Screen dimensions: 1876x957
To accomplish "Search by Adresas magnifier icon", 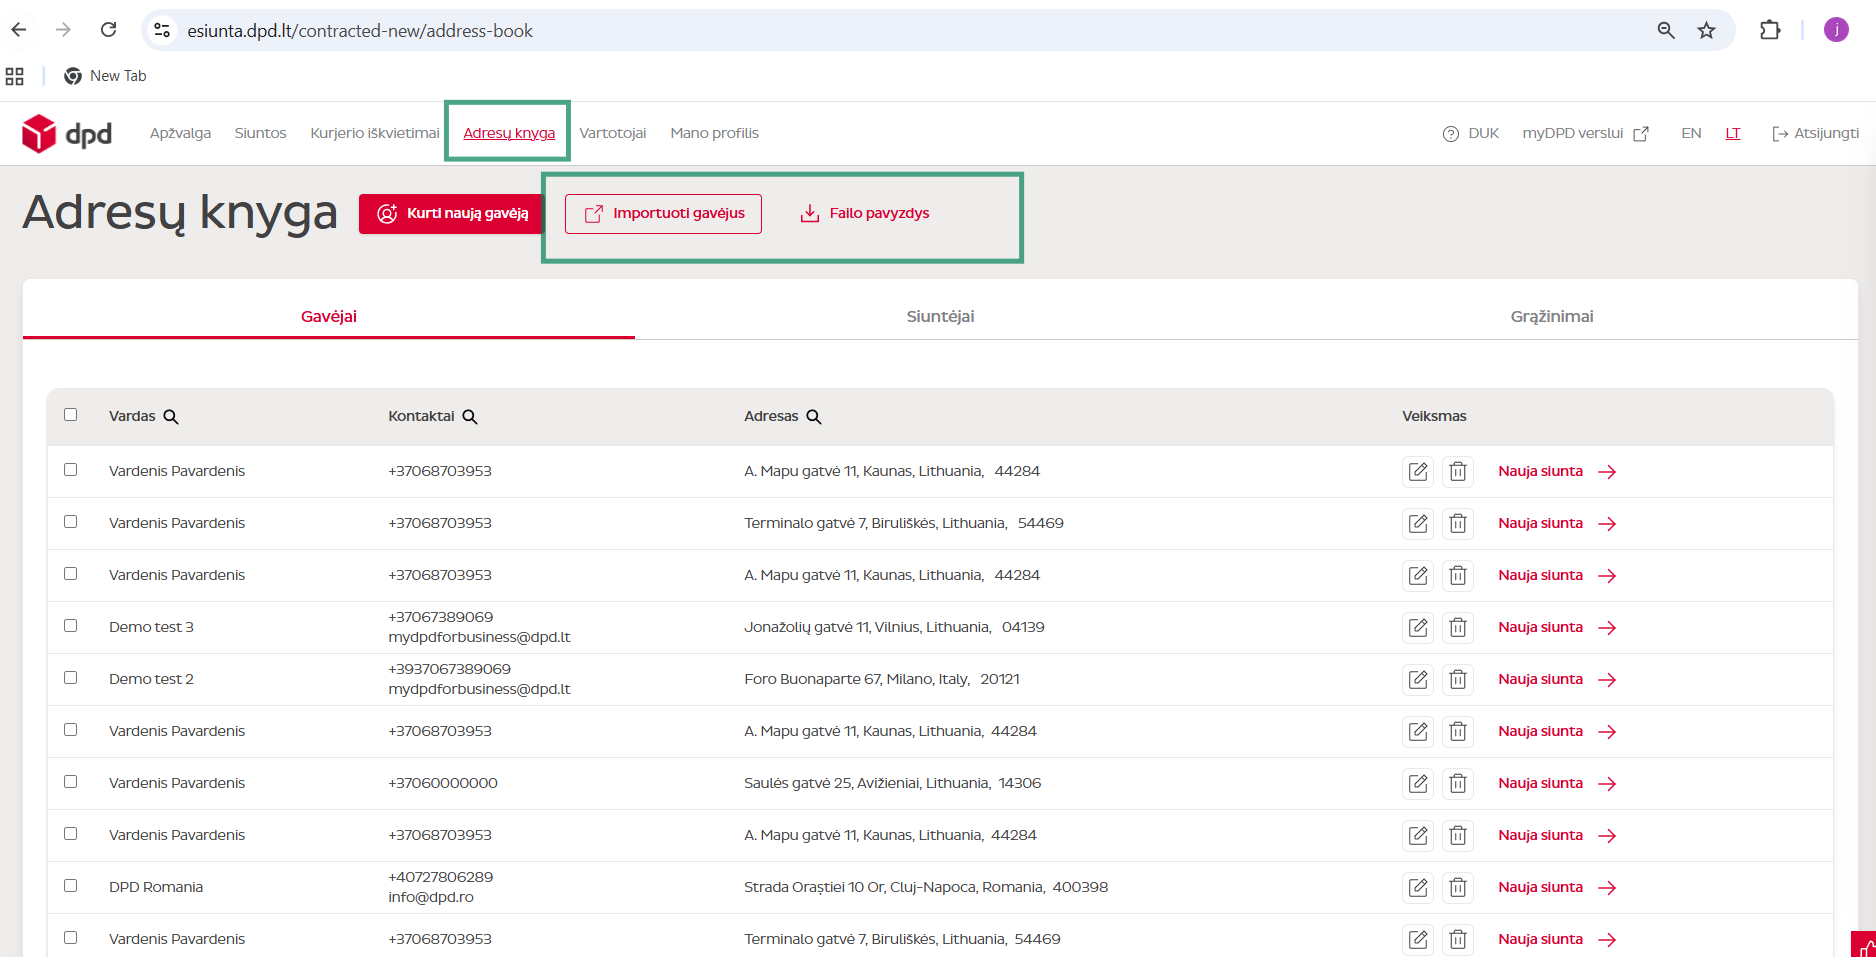I will tap(814, 417).
